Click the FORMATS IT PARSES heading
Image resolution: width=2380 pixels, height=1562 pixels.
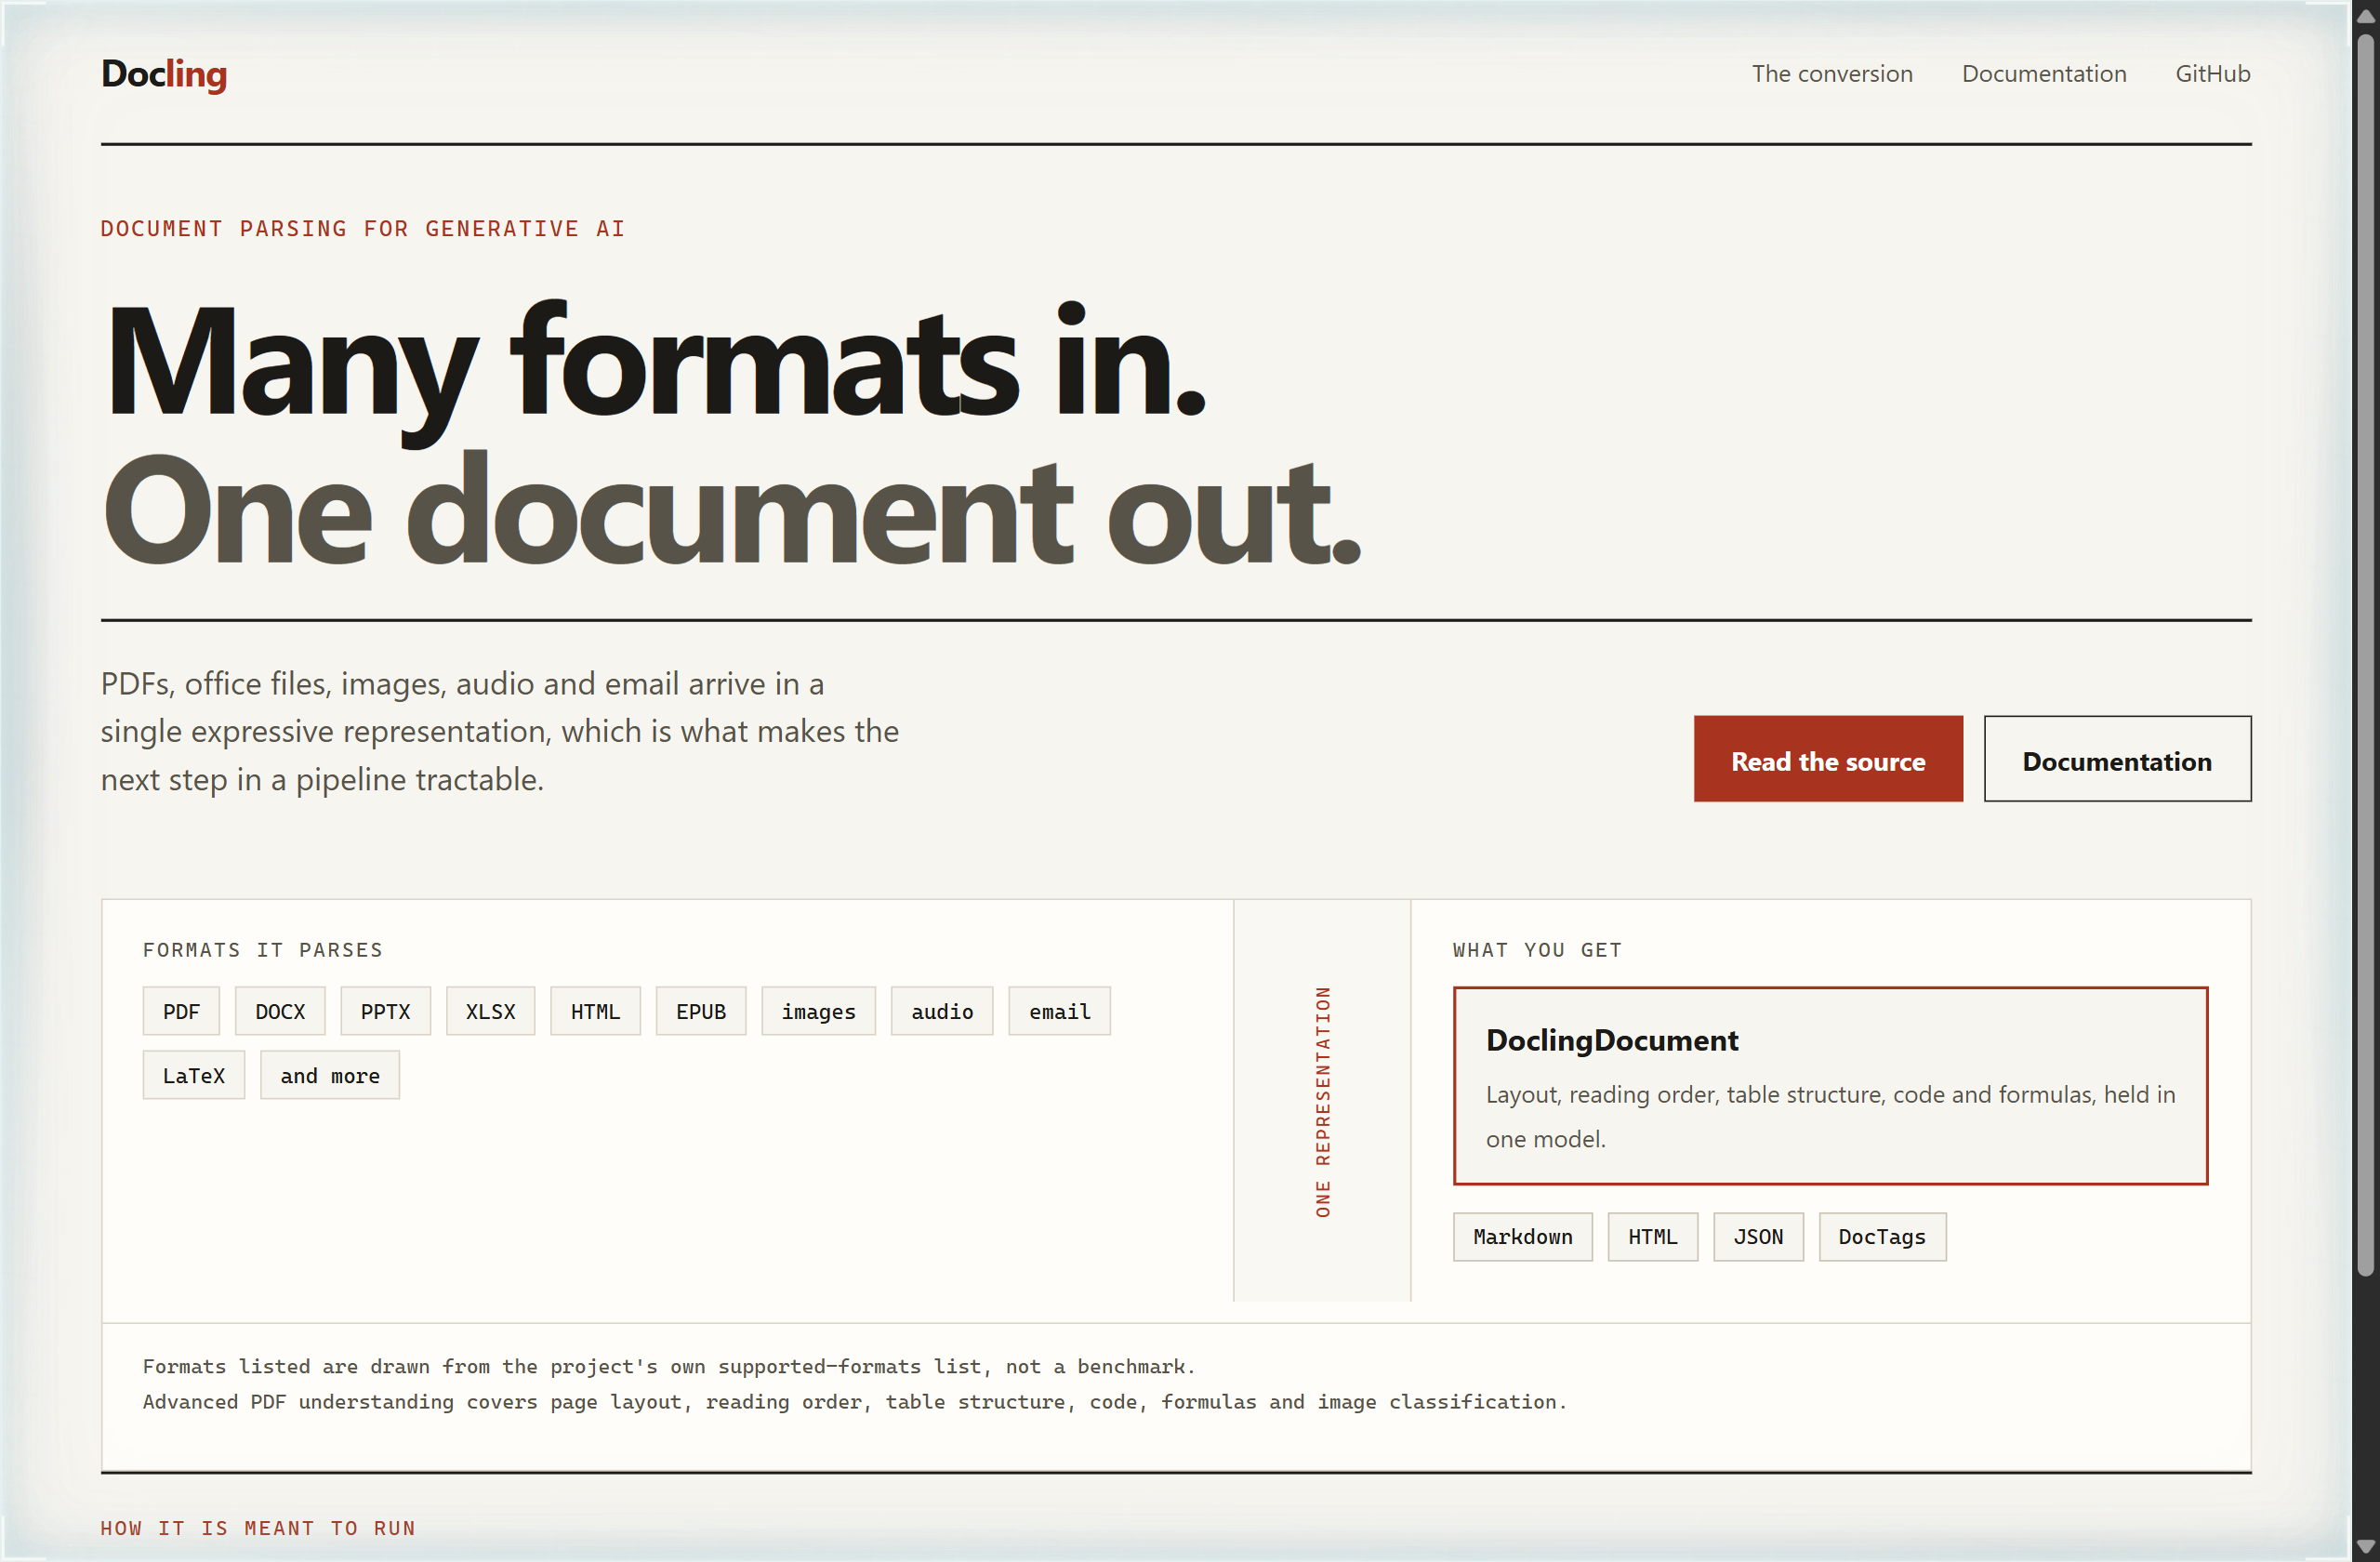262,949
